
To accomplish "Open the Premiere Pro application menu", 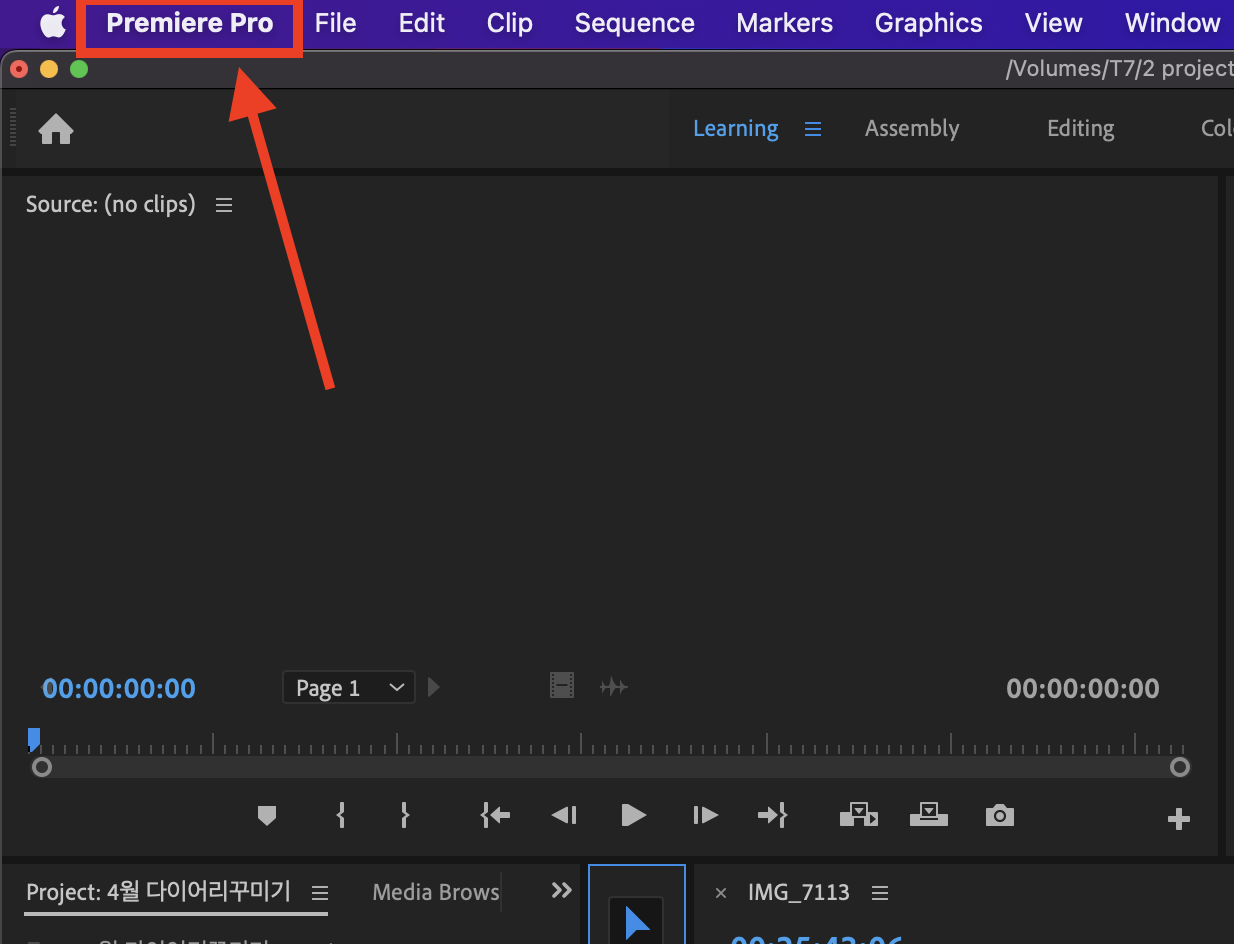I will coord(190,23).
